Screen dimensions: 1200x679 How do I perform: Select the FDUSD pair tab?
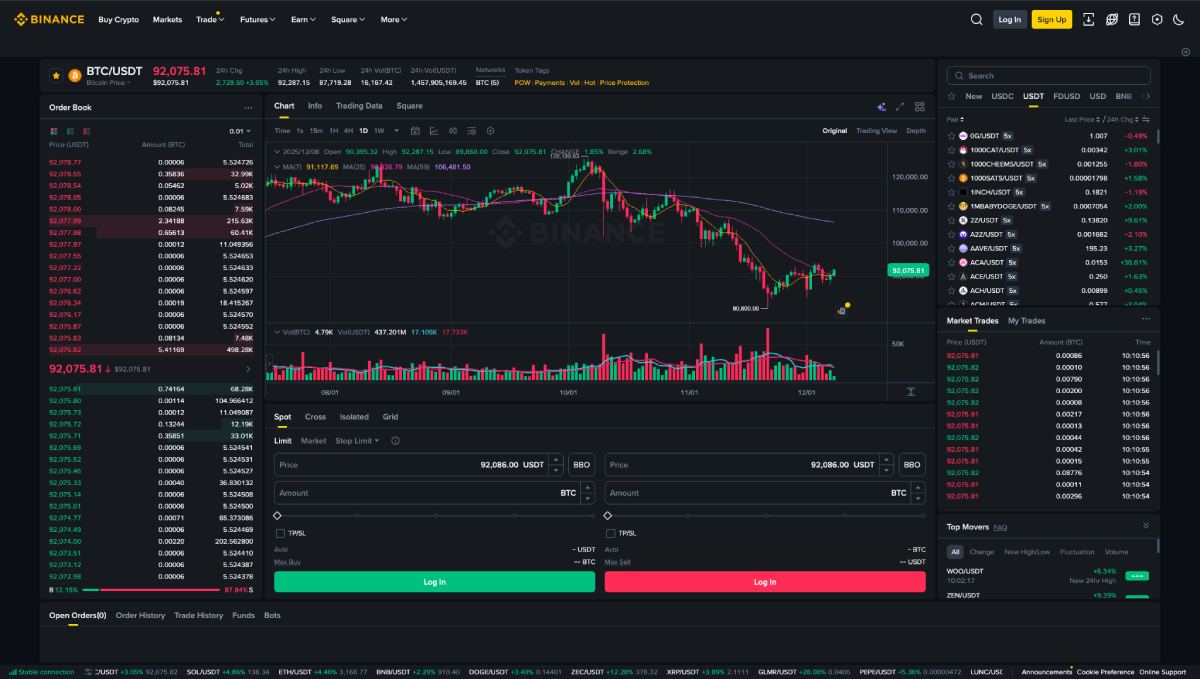[x=1067, y=97]
